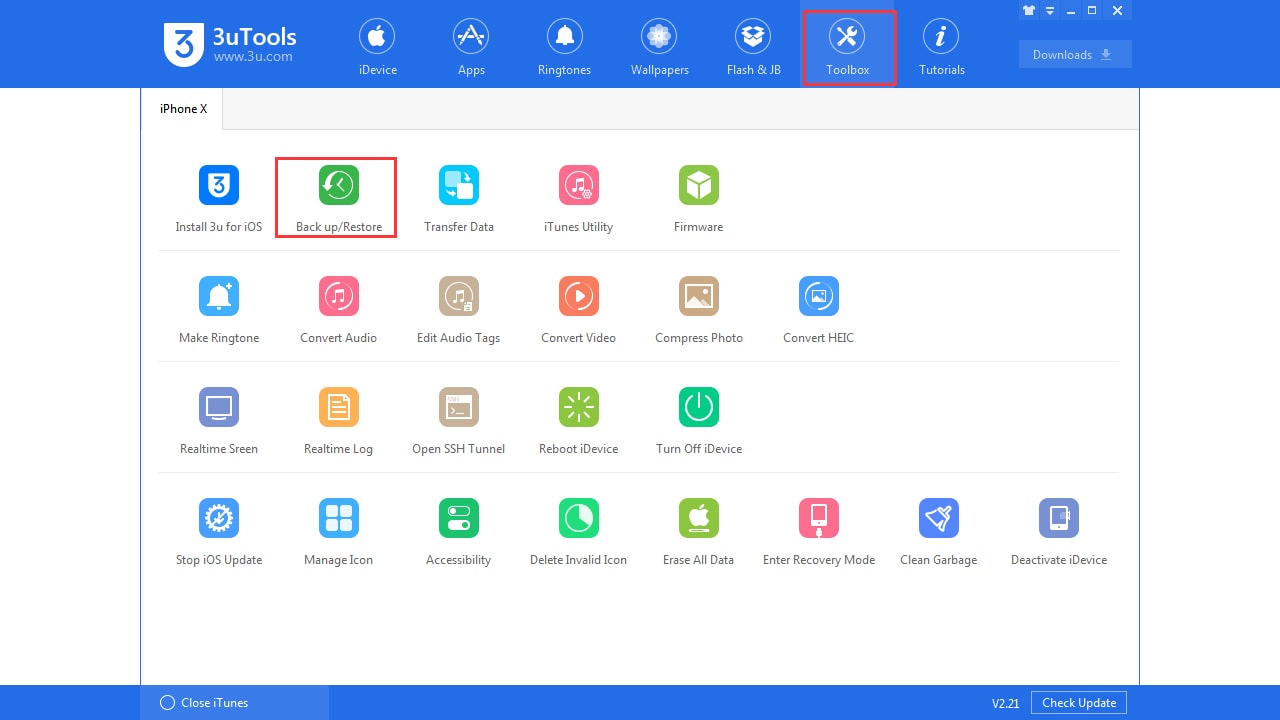The height and width of the screenshot is (720, 1280).
Task: Open the skin shirt icon in title bar
Action: pos(1028,11)
